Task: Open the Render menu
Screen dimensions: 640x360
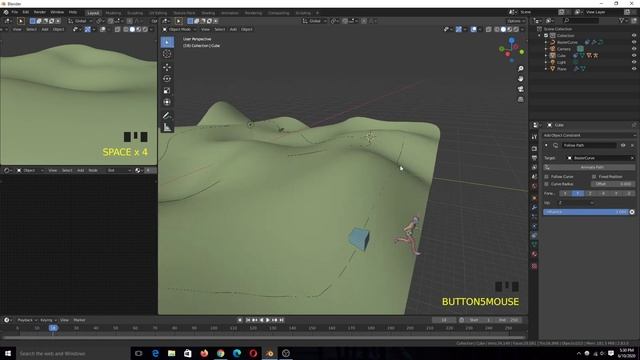Action: pos(40,12)
